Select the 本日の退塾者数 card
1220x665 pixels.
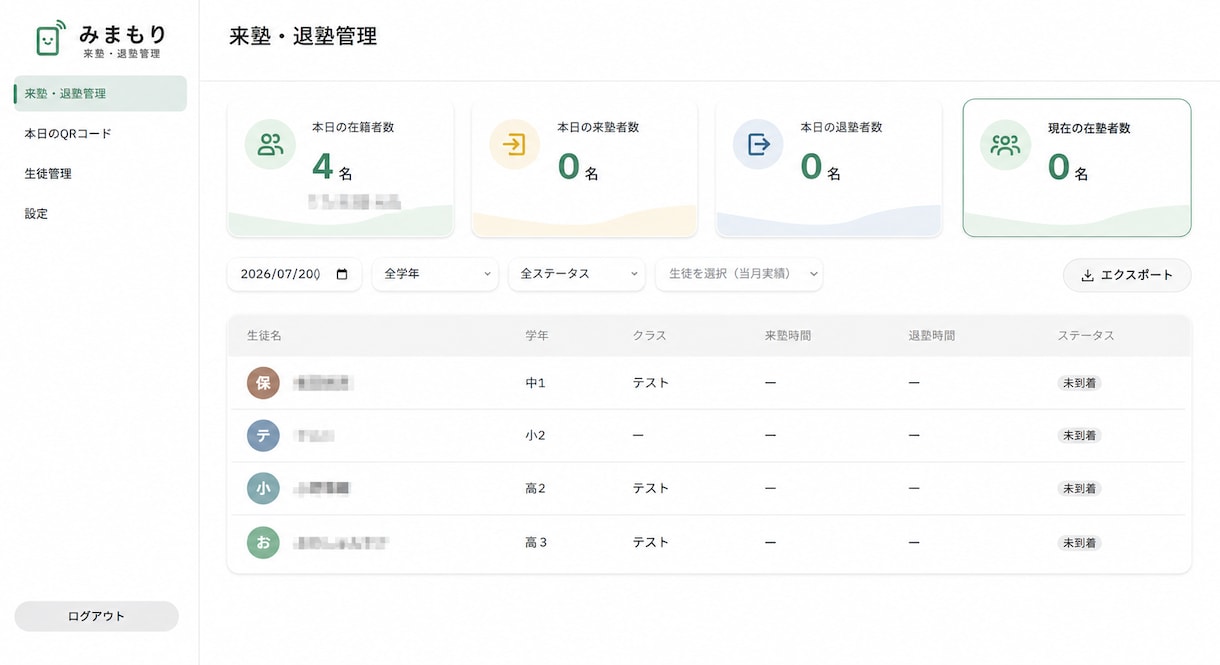pos(829,168)
